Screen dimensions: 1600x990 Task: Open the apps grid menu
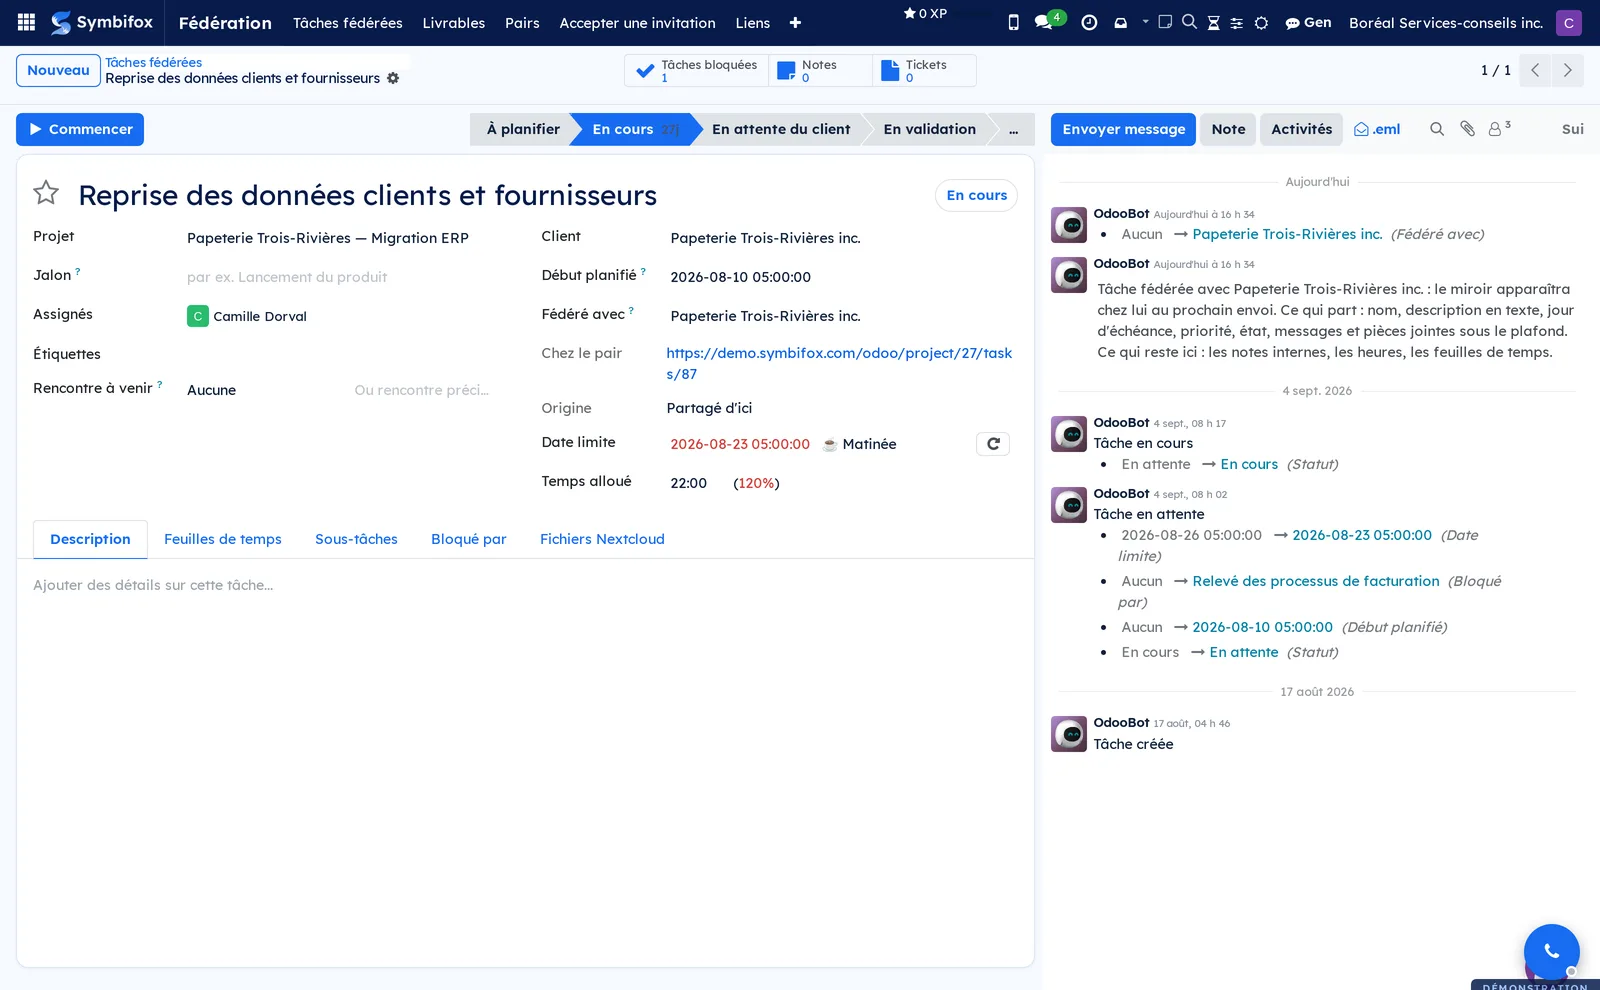click(27, 22)
